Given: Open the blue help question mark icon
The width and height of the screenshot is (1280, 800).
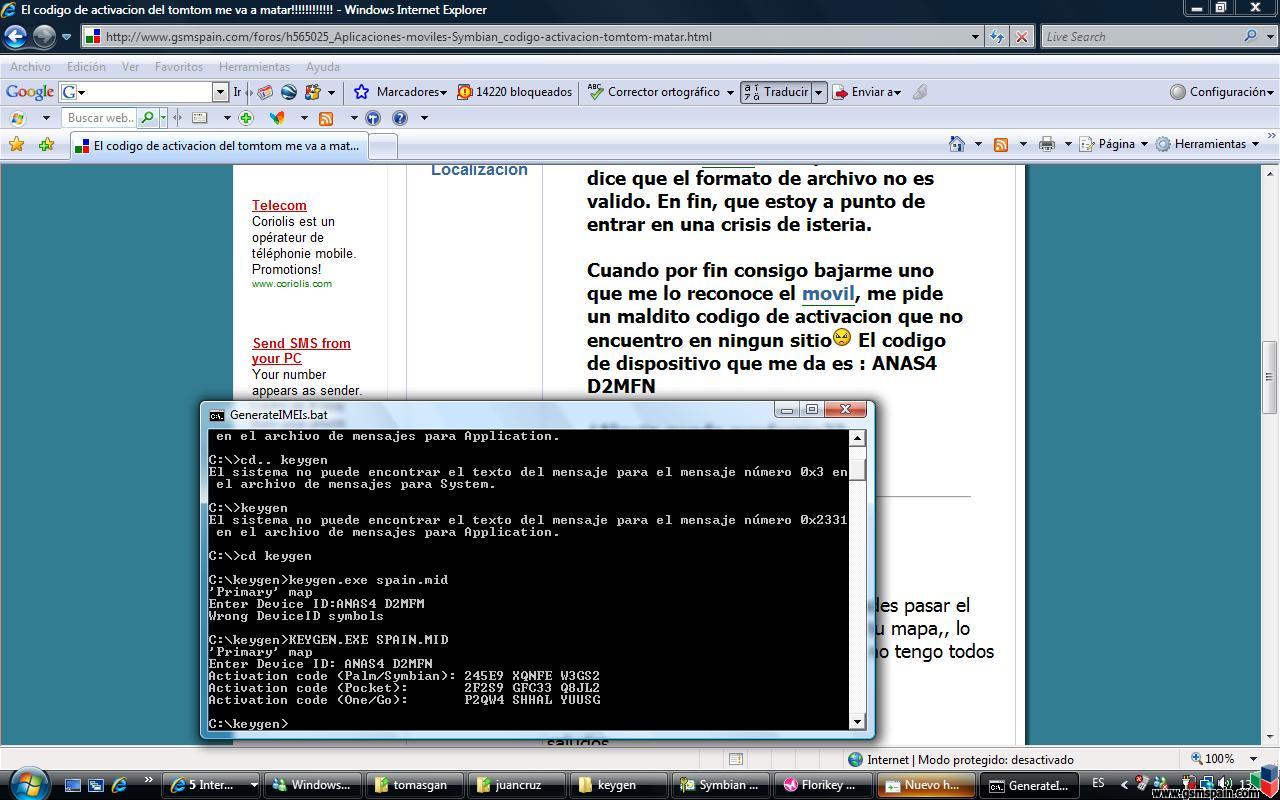Looking at the screenshot, I should (400, 118).
